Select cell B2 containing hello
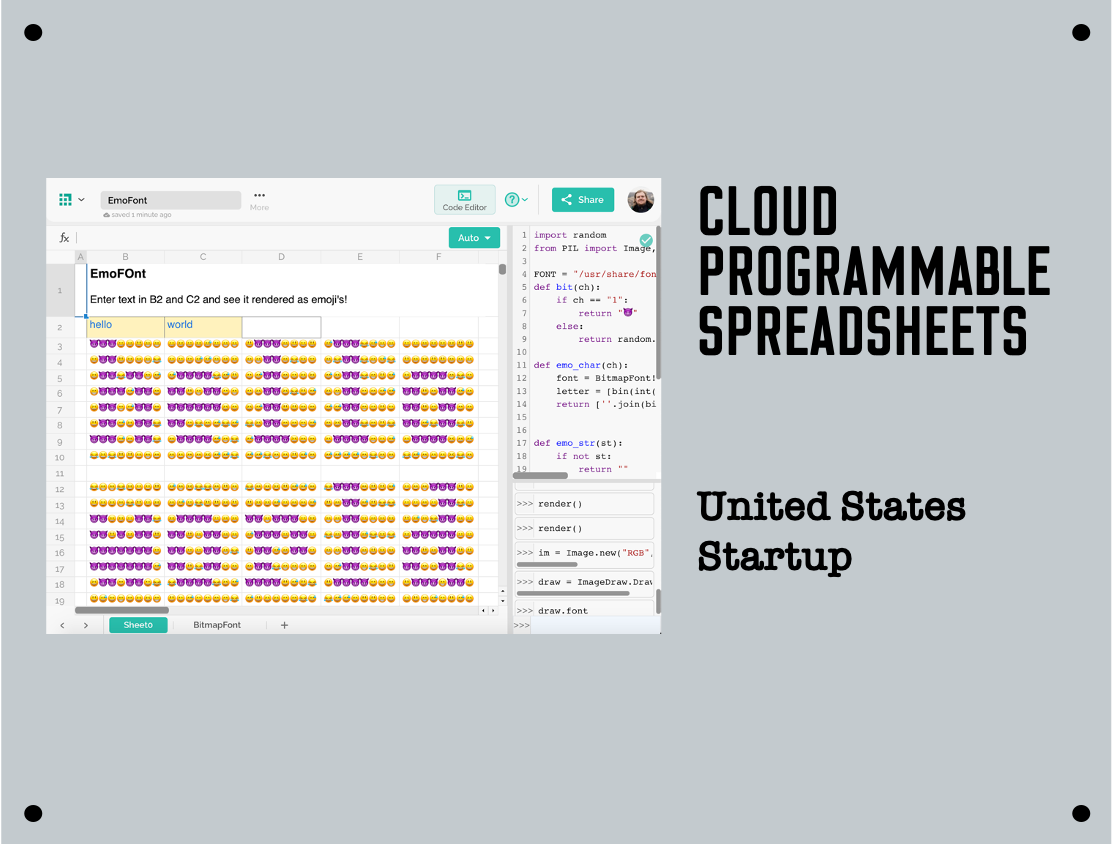 pyautogui.click(x=126, y=326)
